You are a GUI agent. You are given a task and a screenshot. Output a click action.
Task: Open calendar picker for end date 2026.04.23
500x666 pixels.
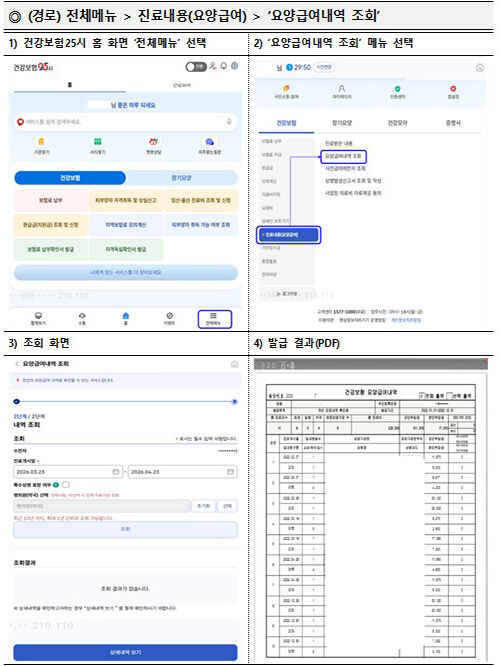(230, 472)
